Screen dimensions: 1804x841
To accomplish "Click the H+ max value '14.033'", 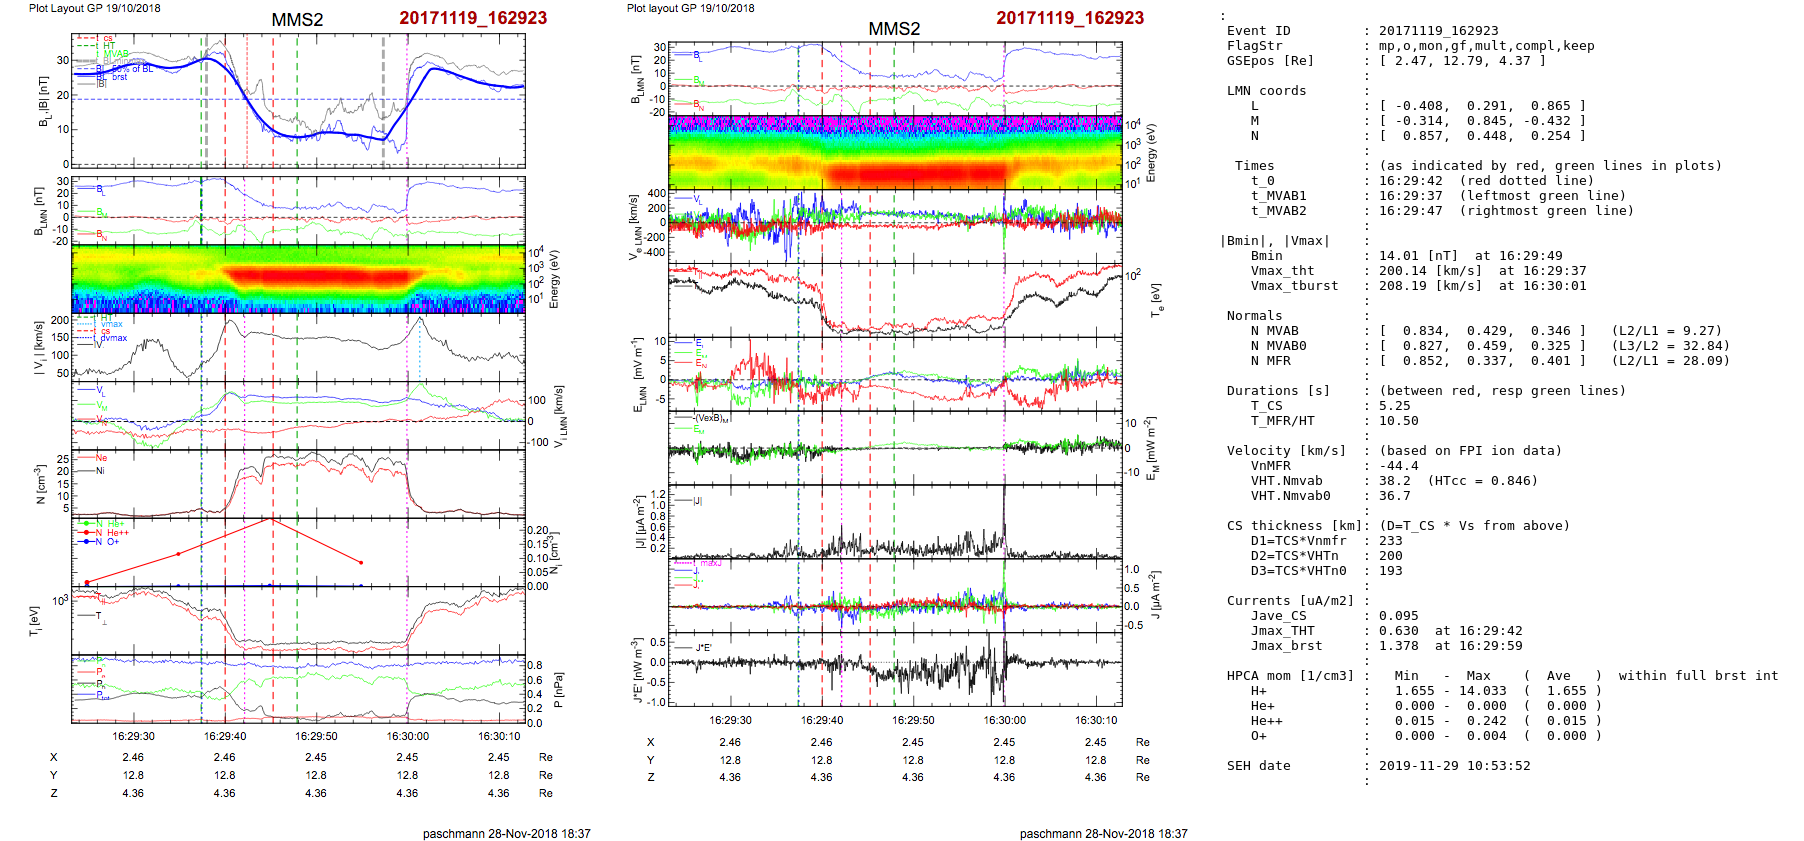I will (x=1482, y=691).
